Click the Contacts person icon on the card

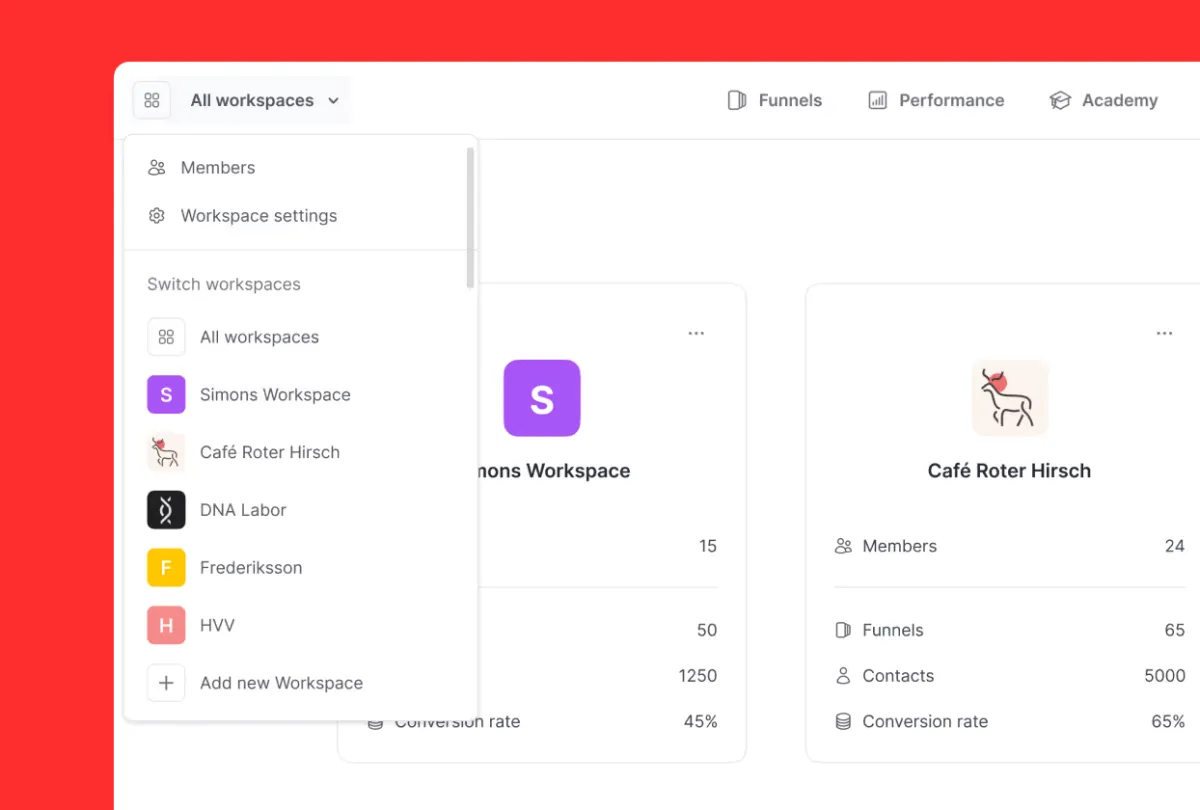pos(843,676)
